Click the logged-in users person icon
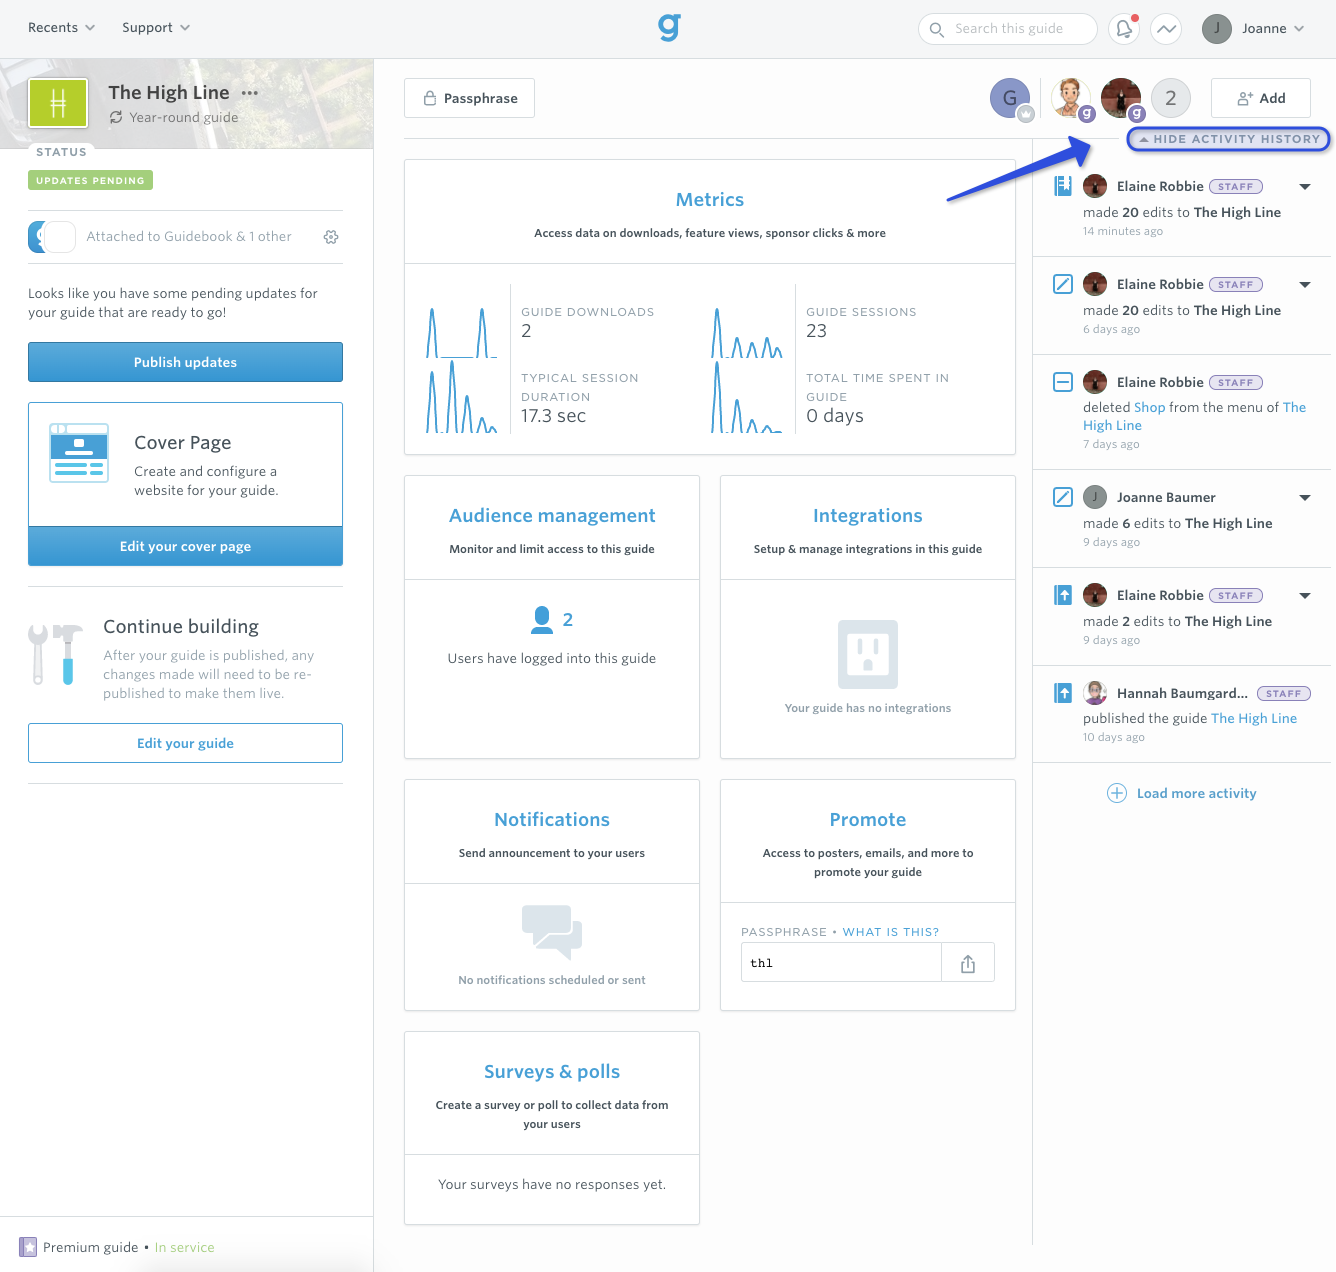 [x=541, y=620]
